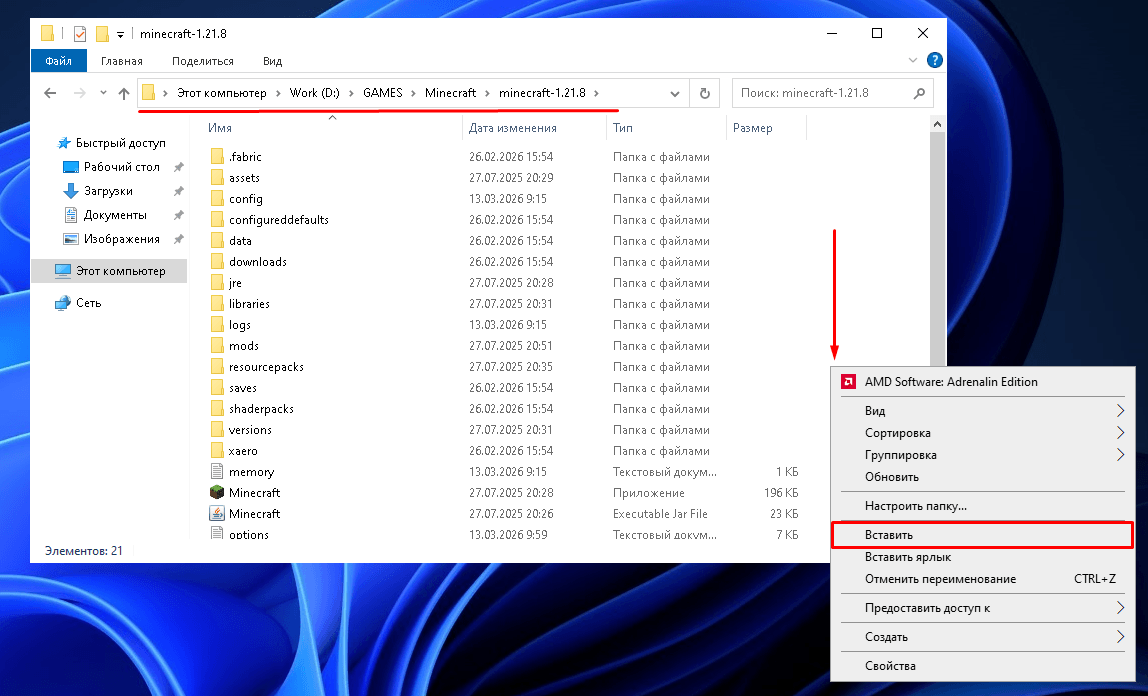Customize Quick Access Toolbar dropdown arrow
Image resolution: width=1148 pixels, height=696 pixels.
(x=120, y=34)
